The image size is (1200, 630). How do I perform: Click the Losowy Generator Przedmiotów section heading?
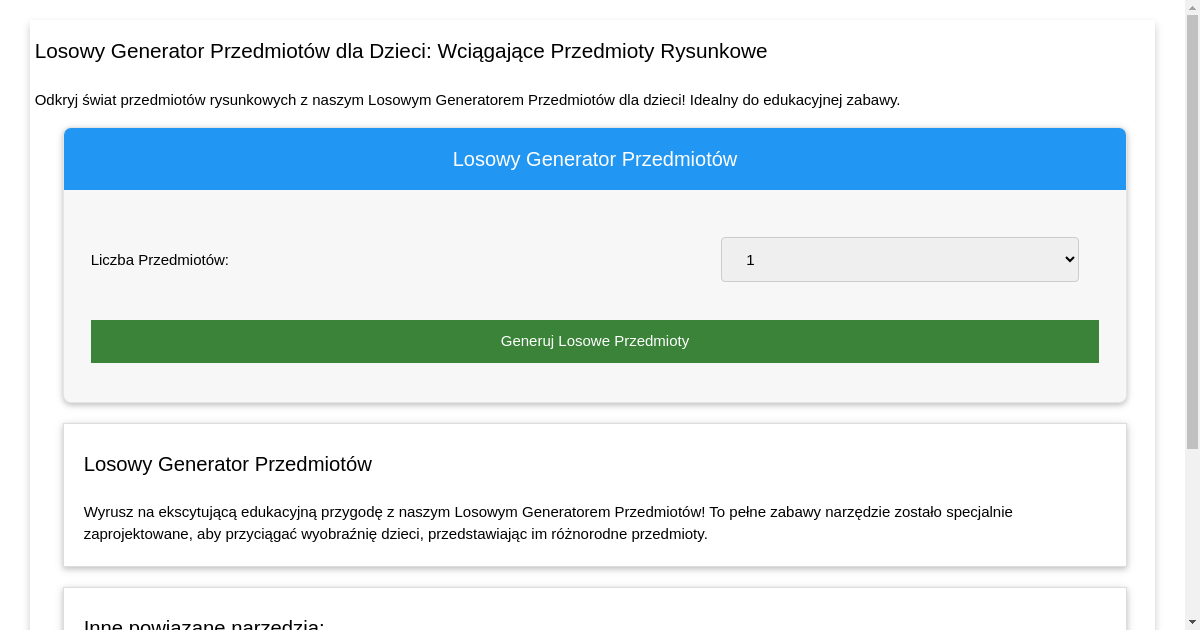(x=228, y=464)
